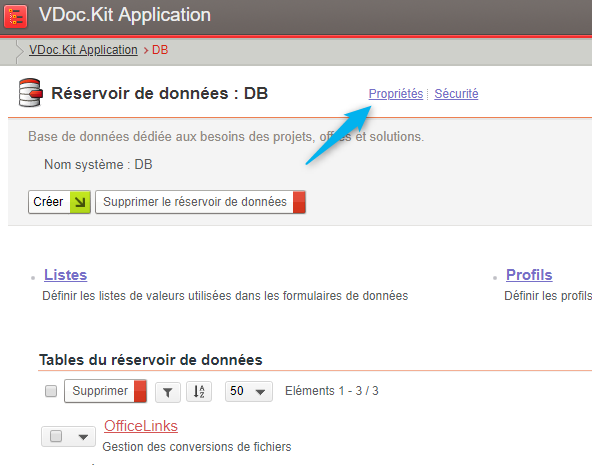Click the red edge of the Supprimer button

click(x=140, y=391)
